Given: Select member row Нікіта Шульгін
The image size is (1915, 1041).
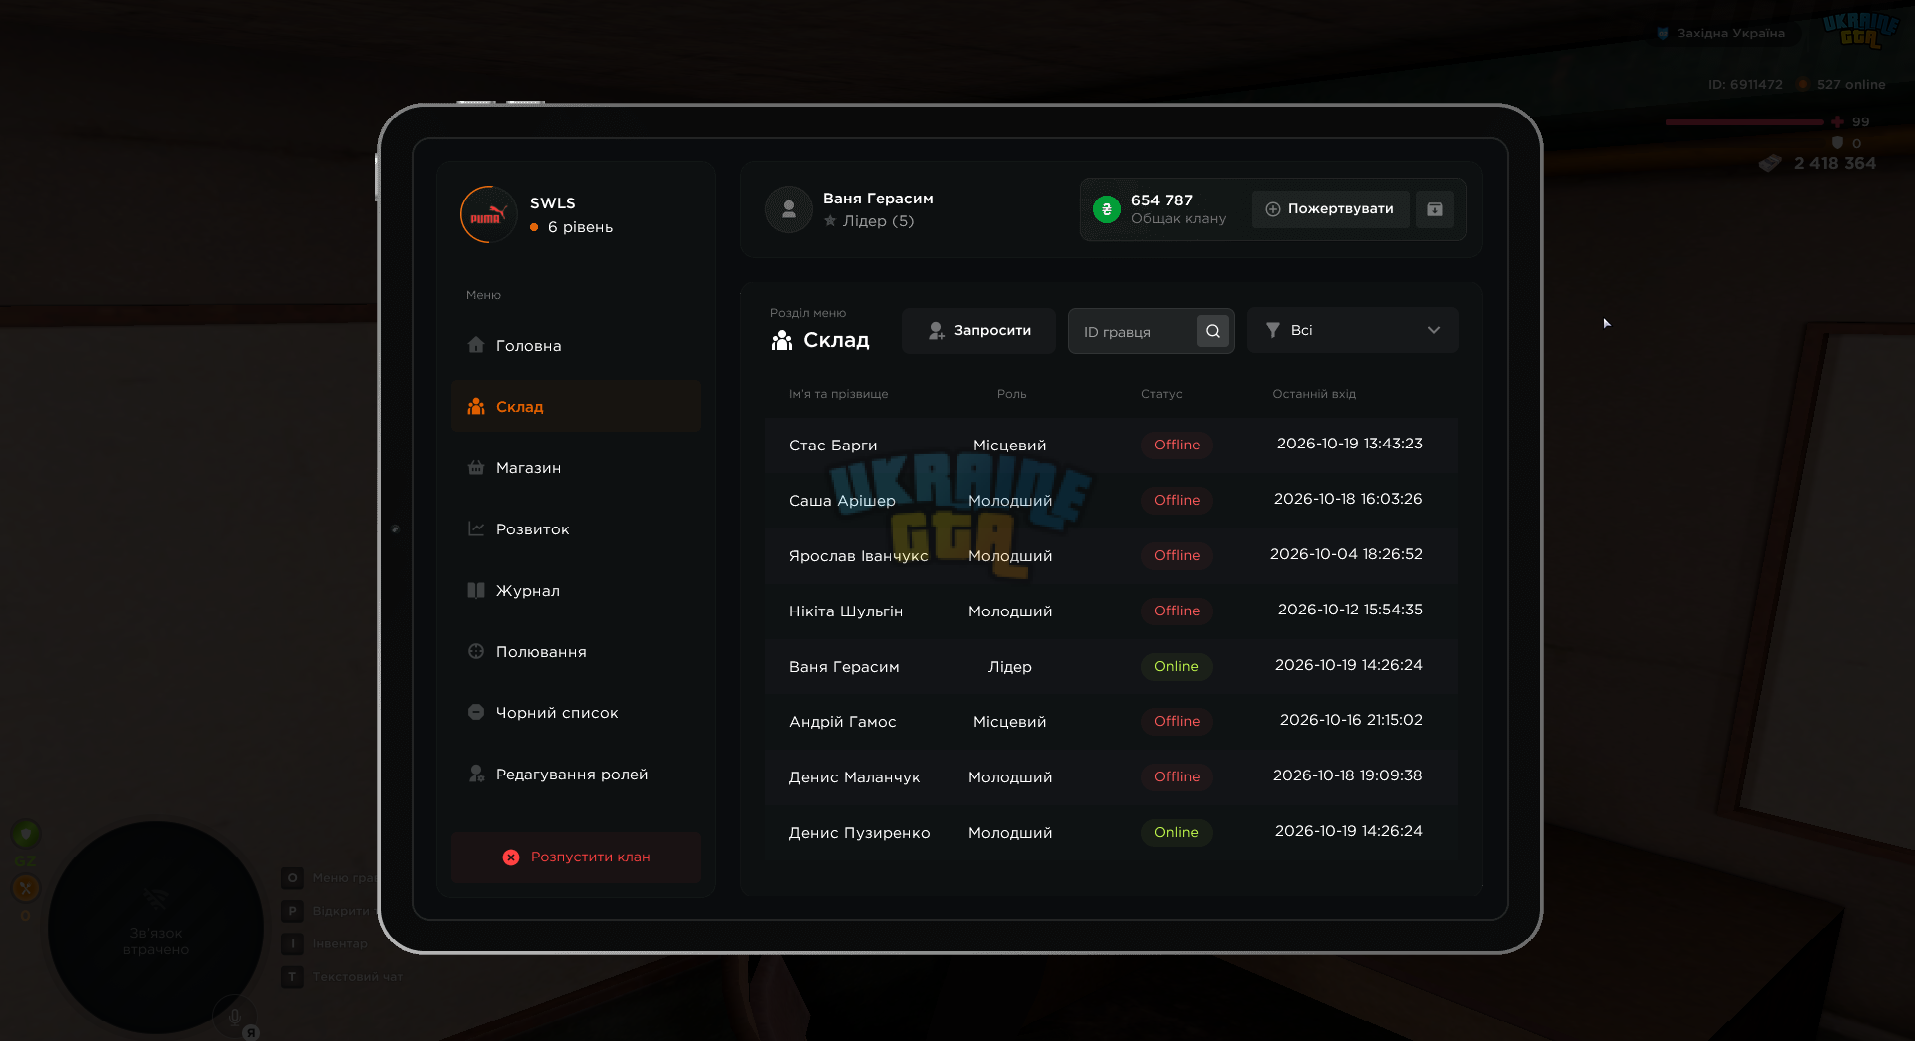Looking at the screenshot, I should pos(1111,611).
